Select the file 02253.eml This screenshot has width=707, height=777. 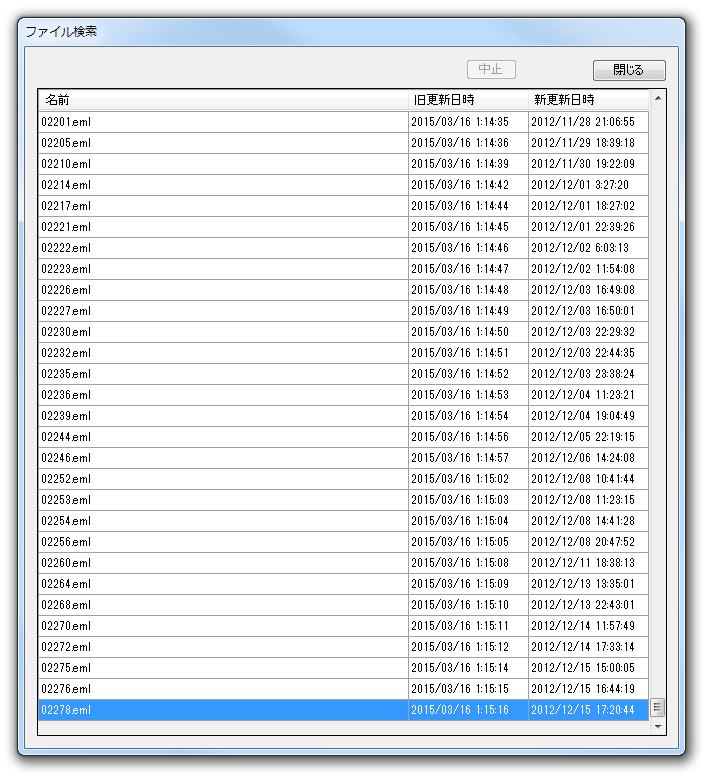(343, 500)
